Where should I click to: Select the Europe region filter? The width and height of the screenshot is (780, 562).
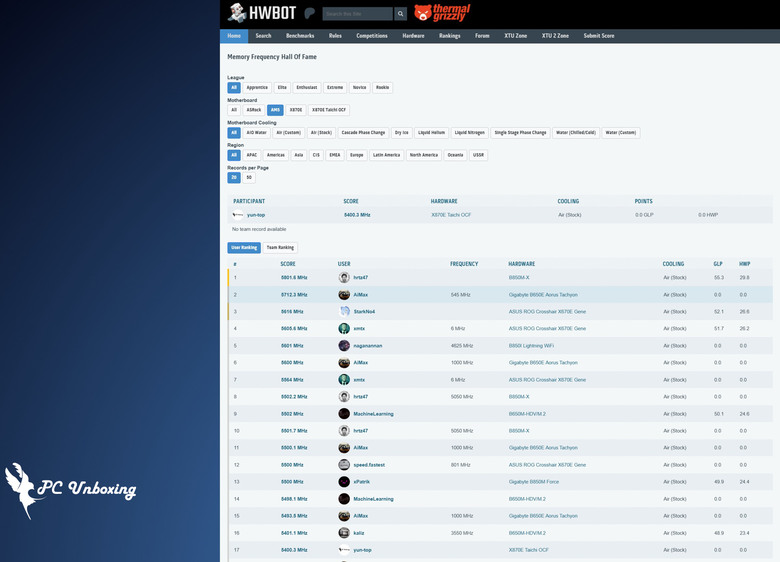tap(357, 155)
